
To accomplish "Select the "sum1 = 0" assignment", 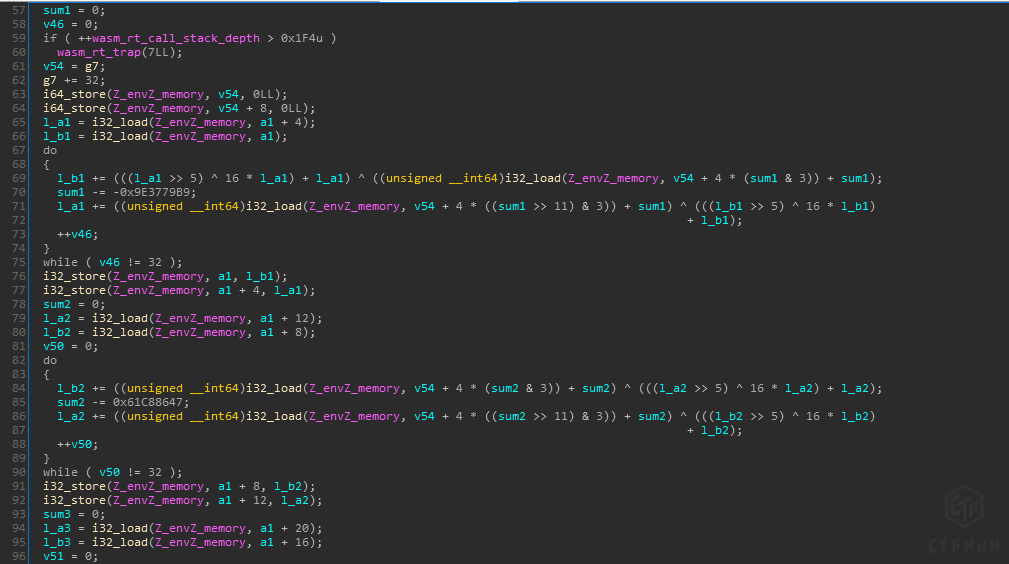I will (72, 10).
